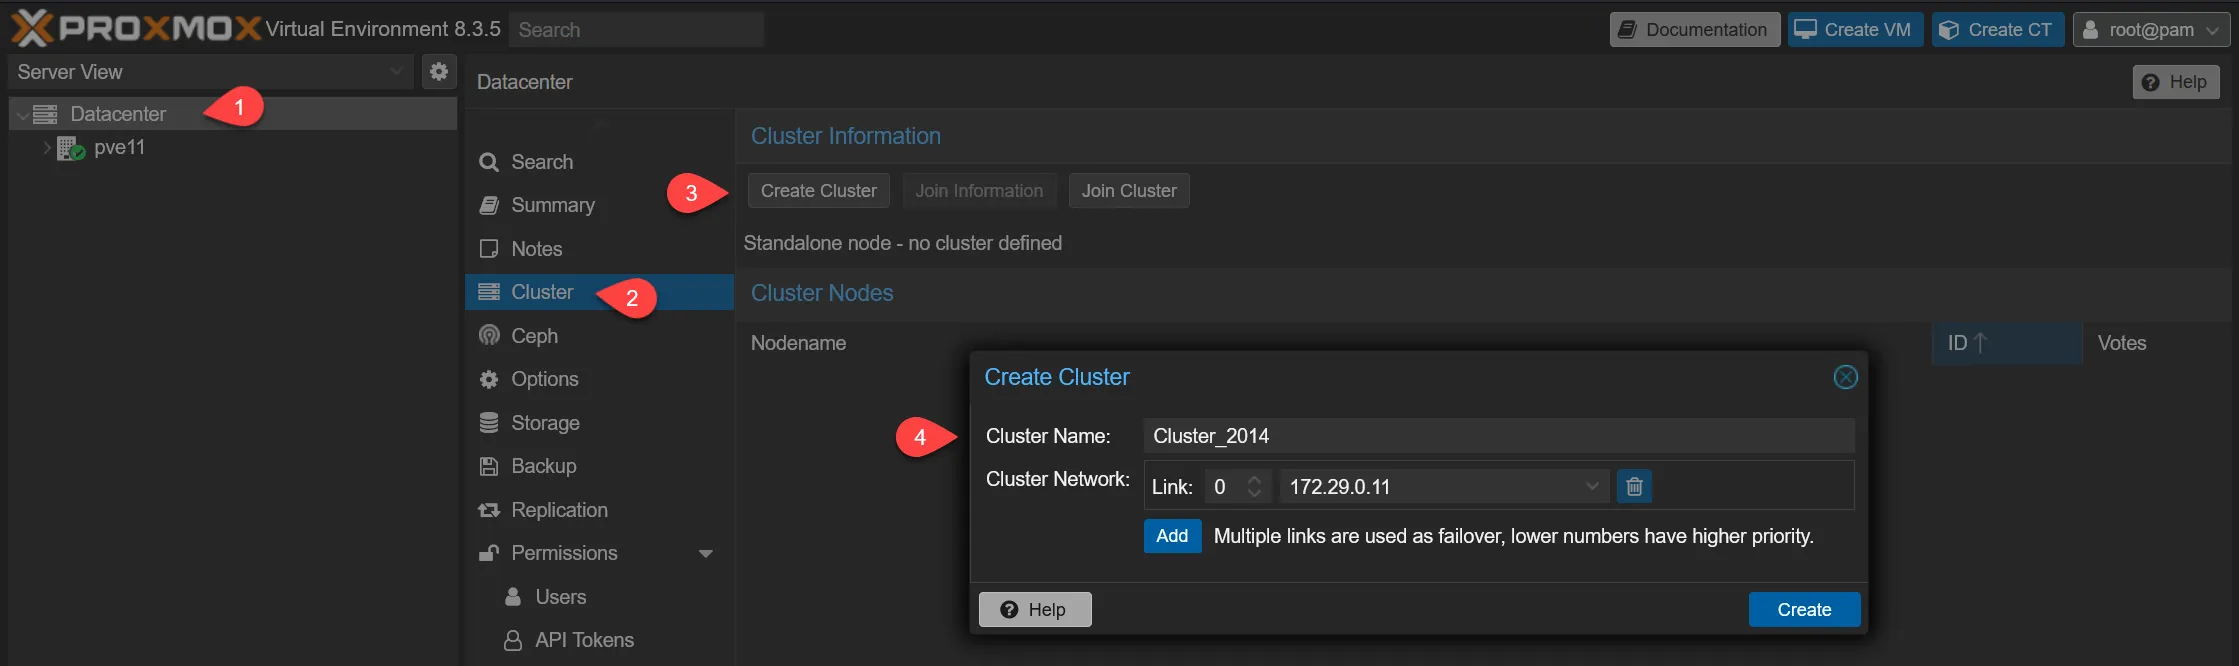Collapse the Permissions submenu arrow
The width and height of the screenshot is (2239, 666).
coord(706,554)
